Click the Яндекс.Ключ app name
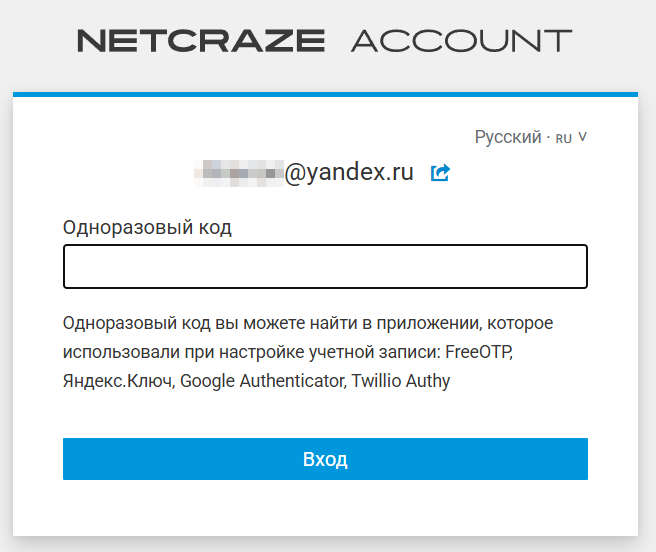Image resolution: width=656 pixels, height=552 pixels. [x=118, y=381]
